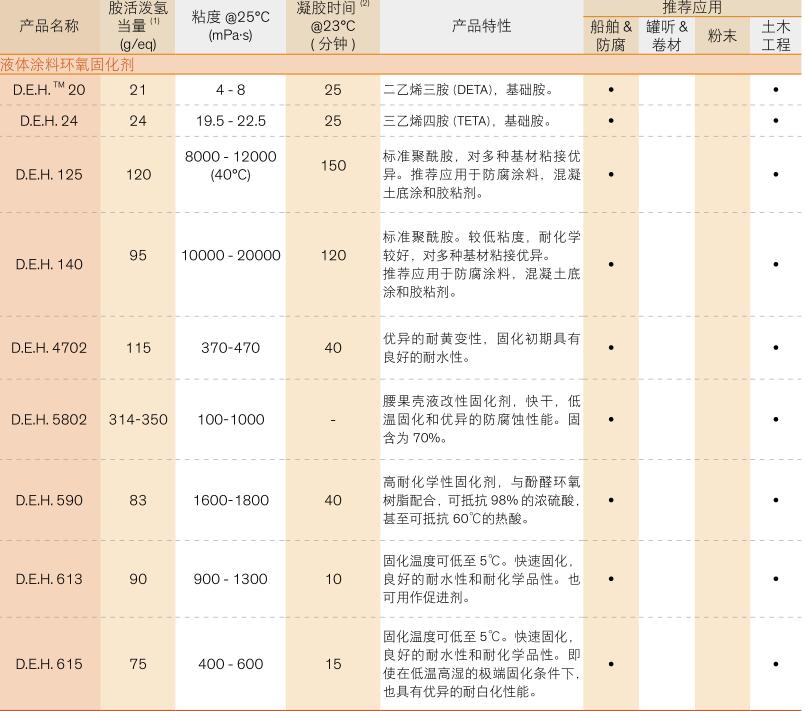Select the 高耐化学性固化剂 description
805x711 pixels.
pyautogui.click(x=482, y=500)
